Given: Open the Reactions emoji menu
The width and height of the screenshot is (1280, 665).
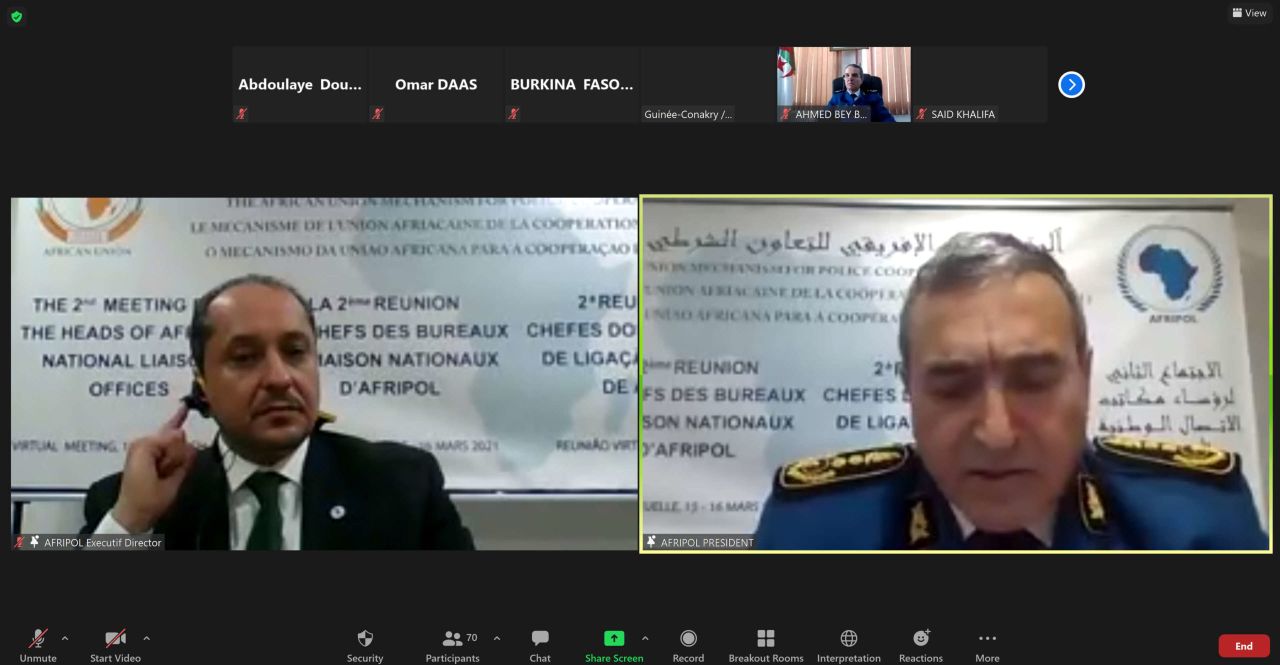Looking at the screenshot, I should coord(921,639).
